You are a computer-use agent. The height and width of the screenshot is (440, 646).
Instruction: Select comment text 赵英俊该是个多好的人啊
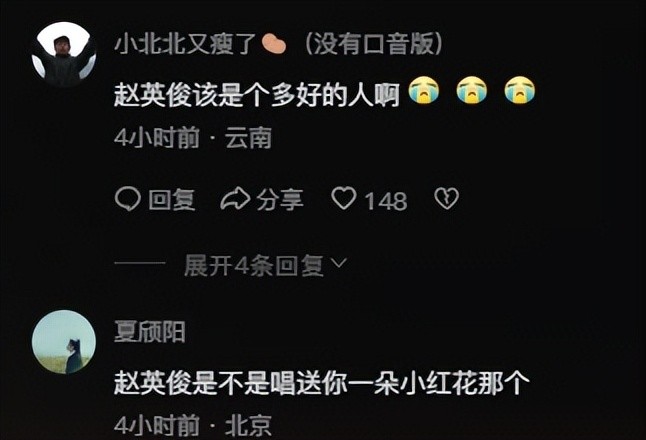pos(257,96)
